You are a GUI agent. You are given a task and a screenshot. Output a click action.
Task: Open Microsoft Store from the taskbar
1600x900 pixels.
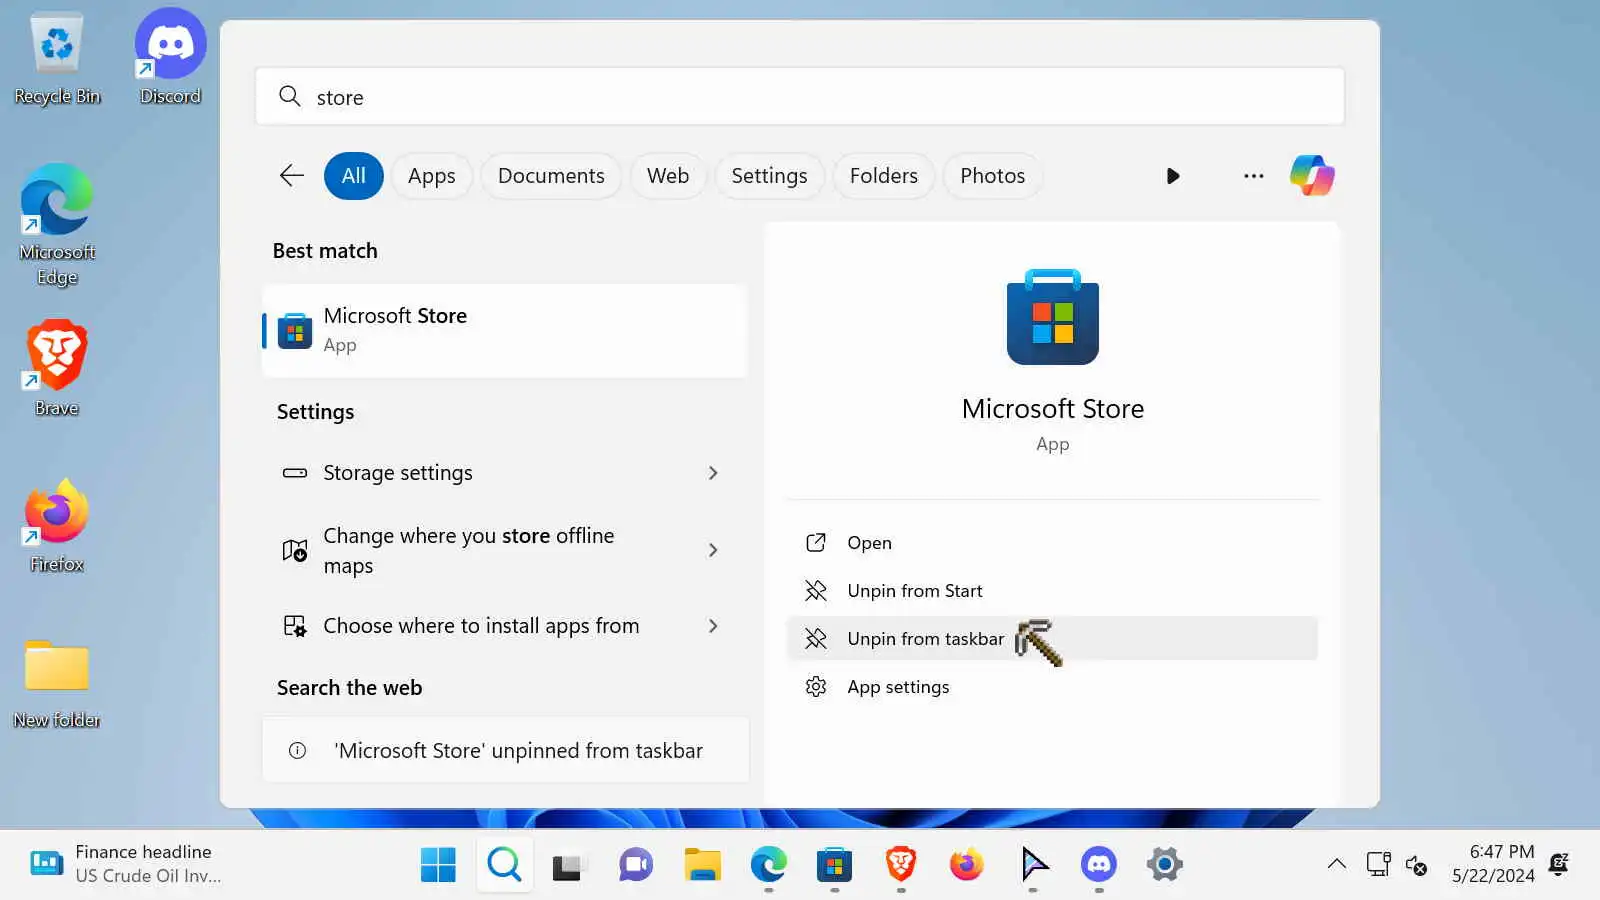tap(834, 864)
